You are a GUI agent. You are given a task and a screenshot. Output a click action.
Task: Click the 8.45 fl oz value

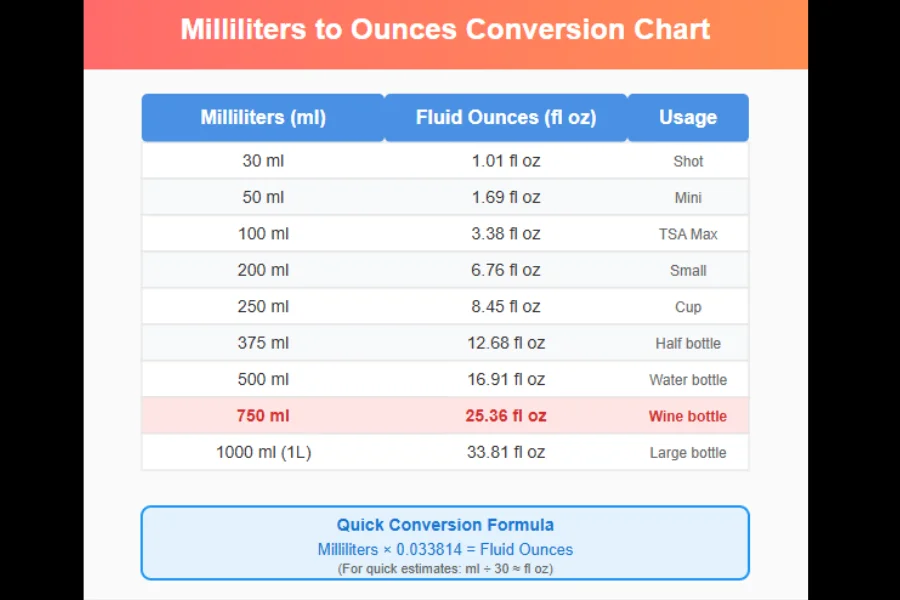coord(506,307)
